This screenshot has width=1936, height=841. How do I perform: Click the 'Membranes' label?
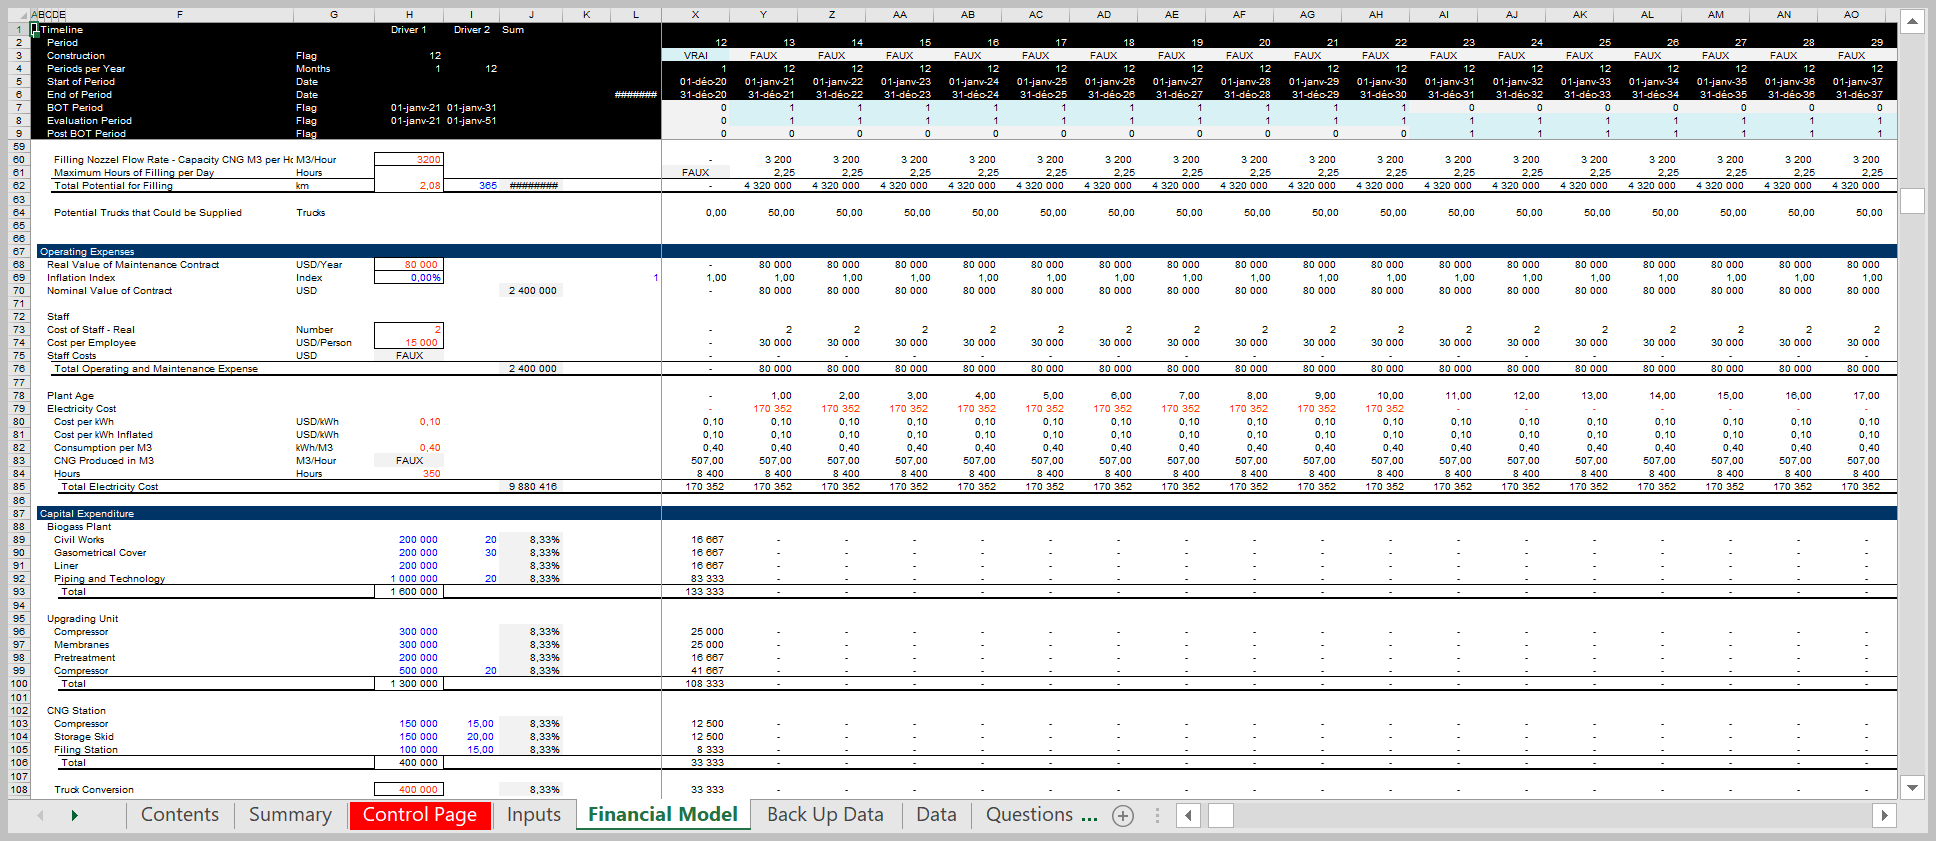pos(81,645)
